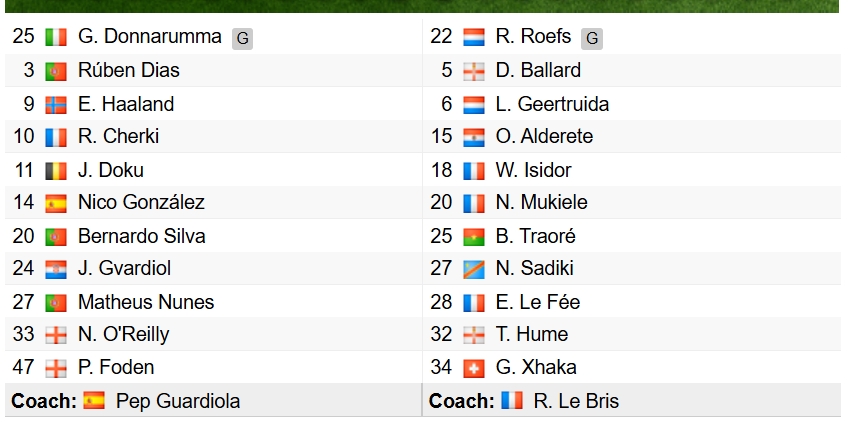
Task: Click shirt number 33 for N. O'Reilly
Action: coord(23,334)
